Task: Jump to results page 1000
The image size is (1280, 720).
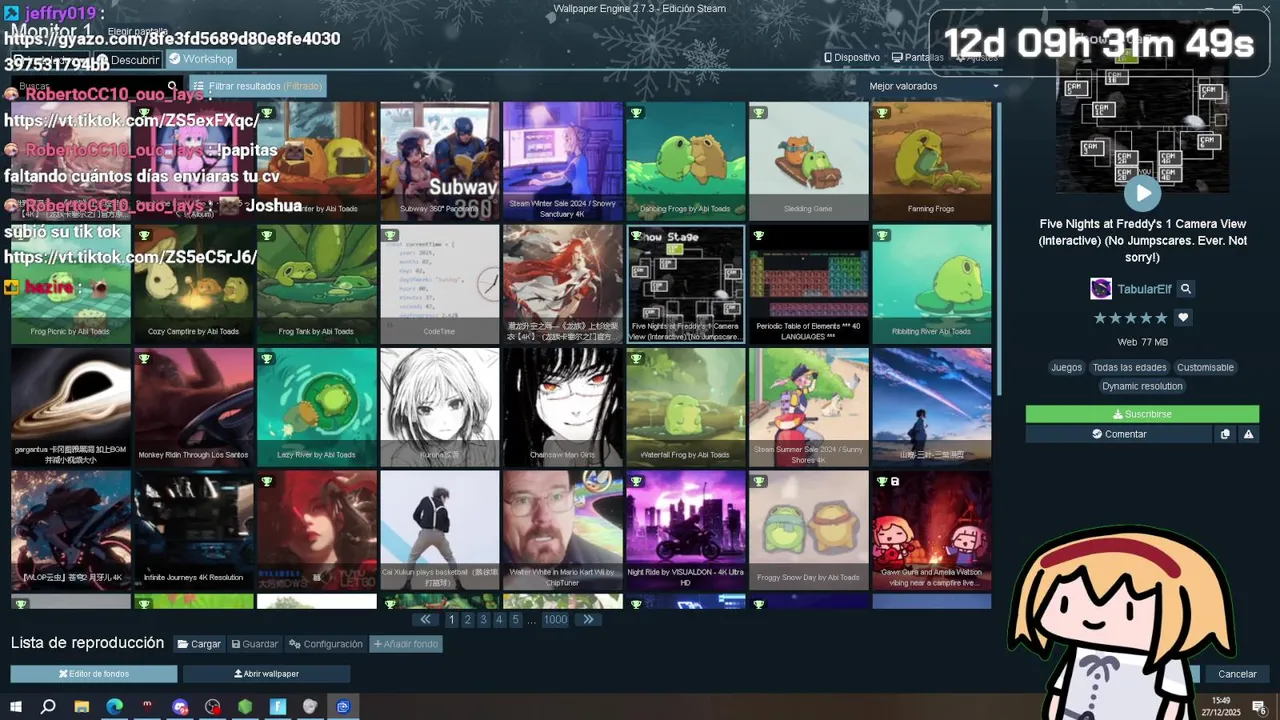Action: point(555,619)
